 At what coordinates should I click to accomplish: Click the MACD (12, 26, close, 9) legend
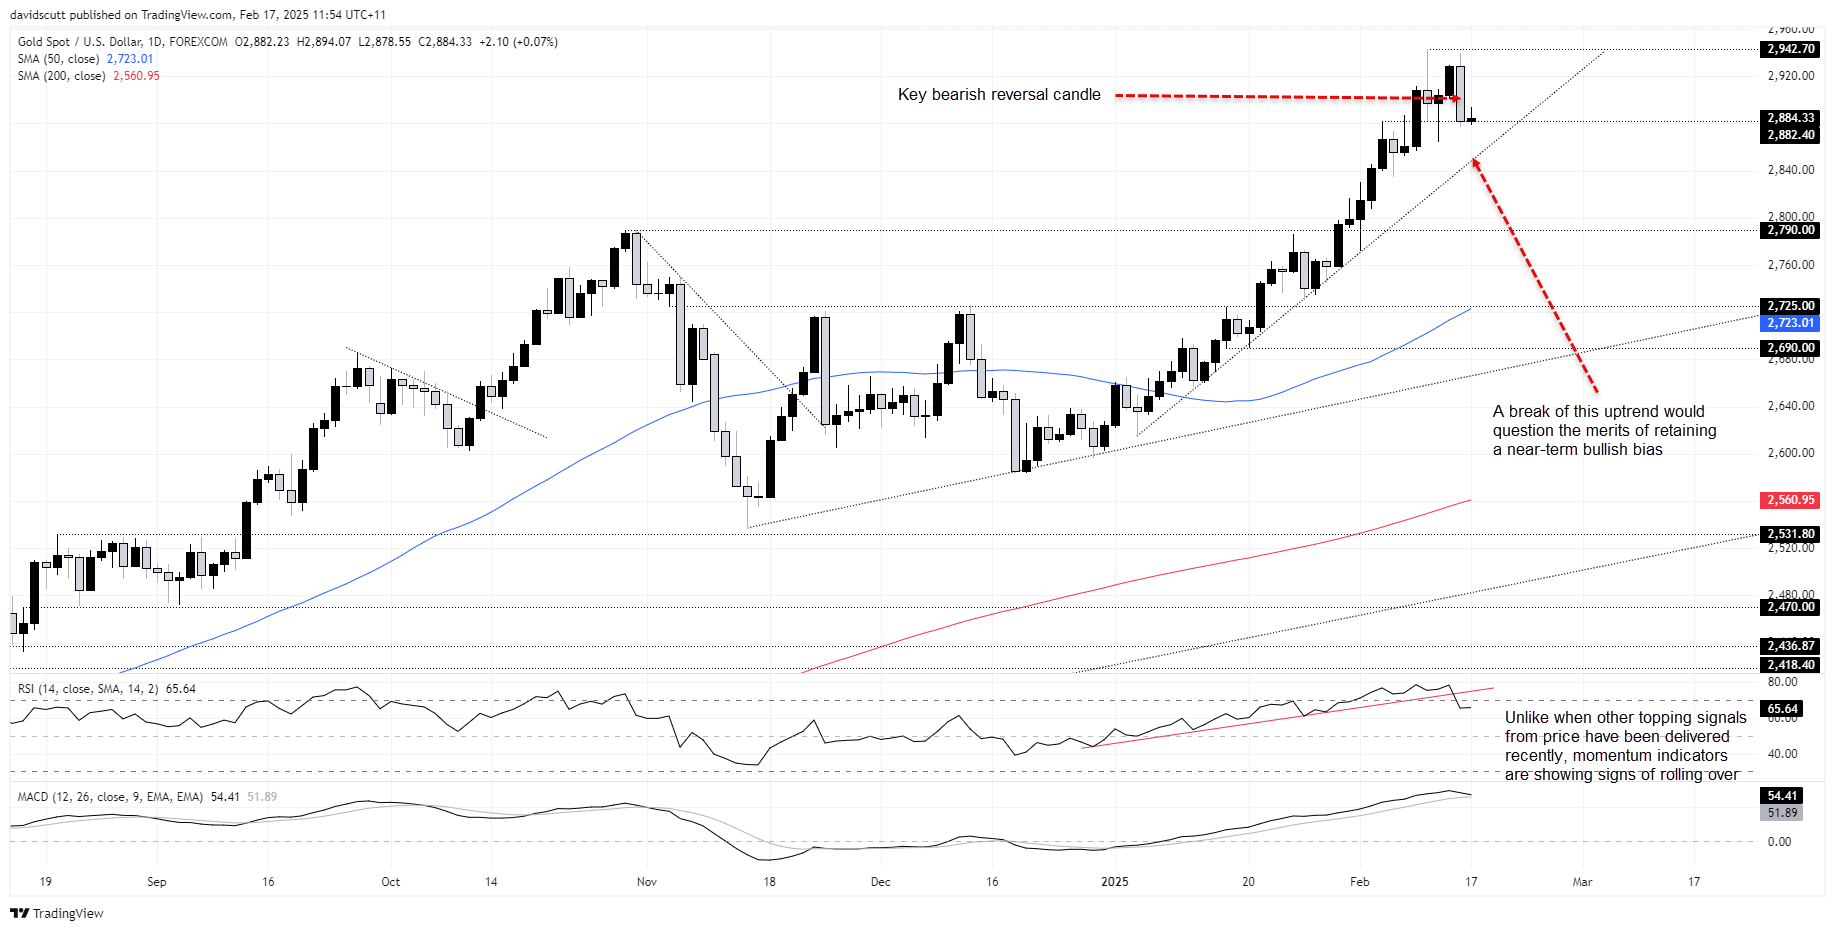110,797
